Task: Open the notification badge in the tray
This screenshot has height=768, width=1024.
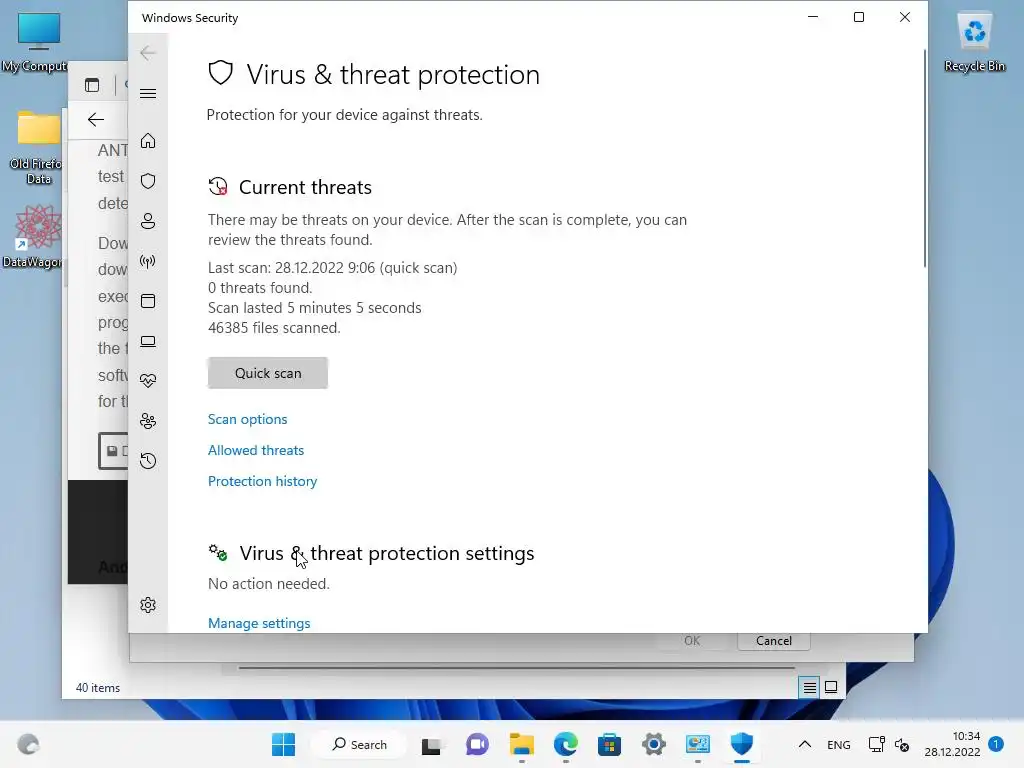Action: 996,744
